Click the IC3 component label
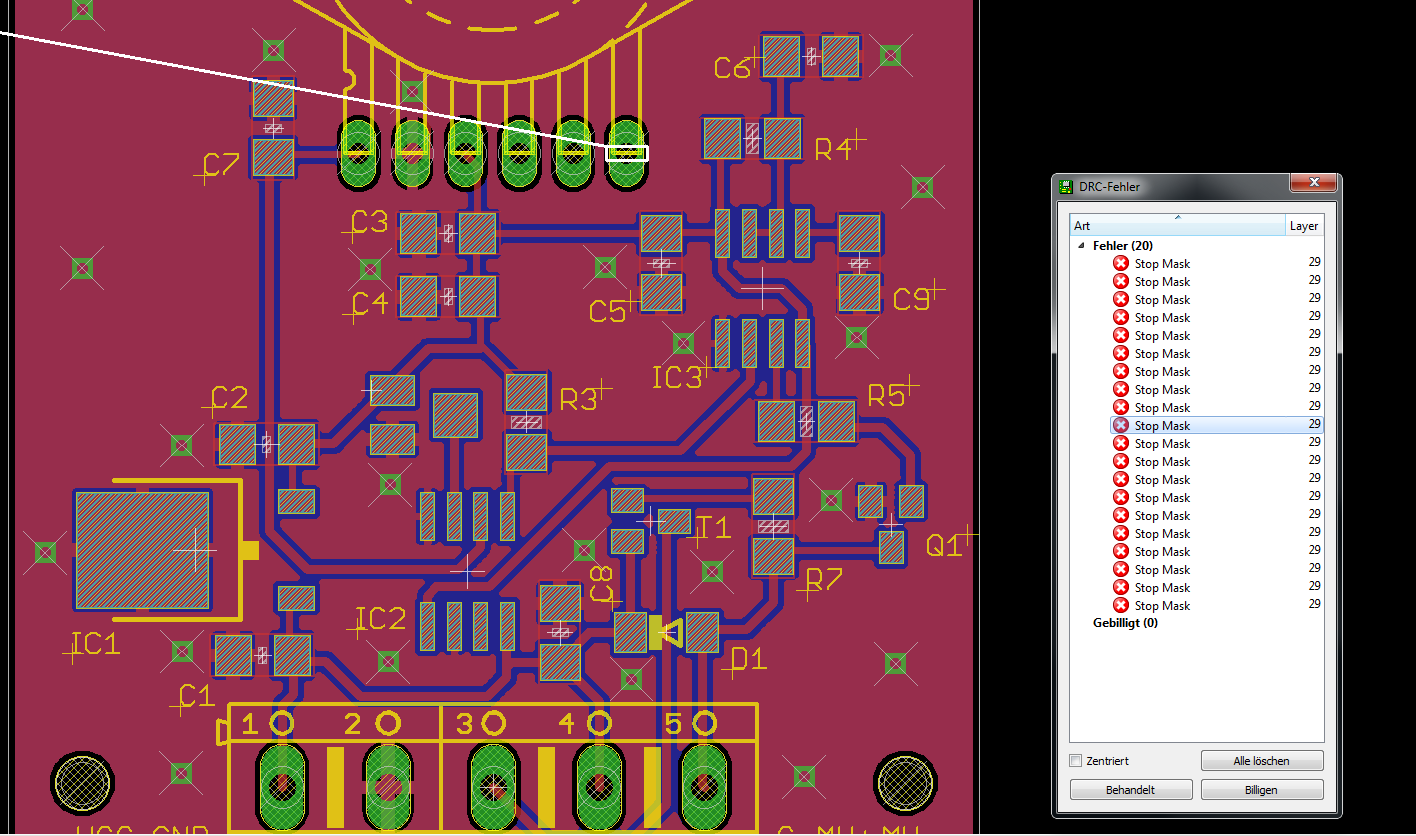Viewport: 1416px width, 836px height. point(677,378)
